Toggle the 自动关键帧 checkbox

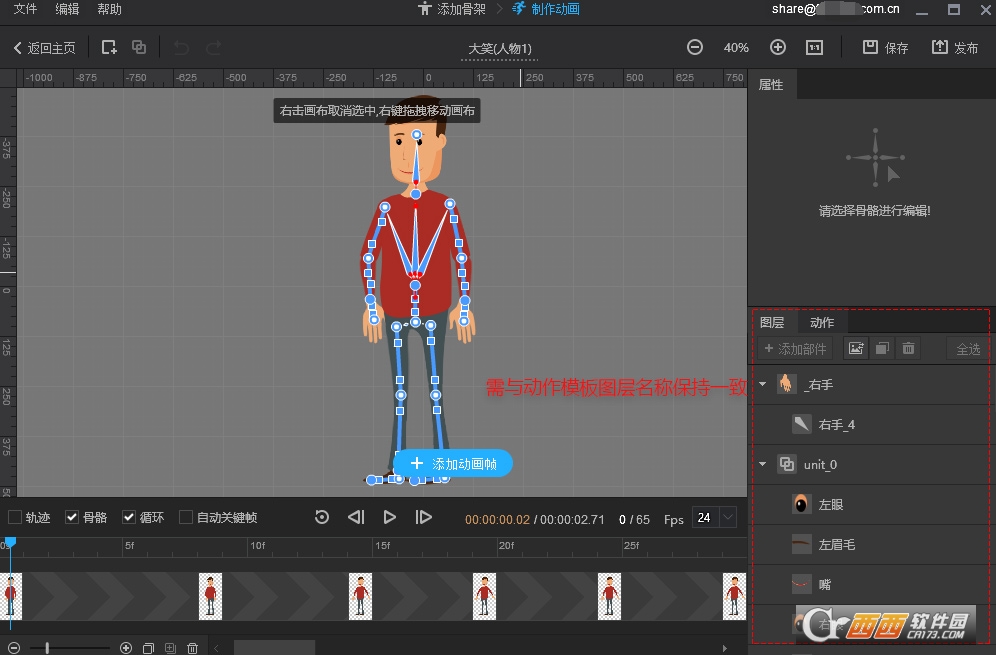pyautogui.click(x=186, y=517)
